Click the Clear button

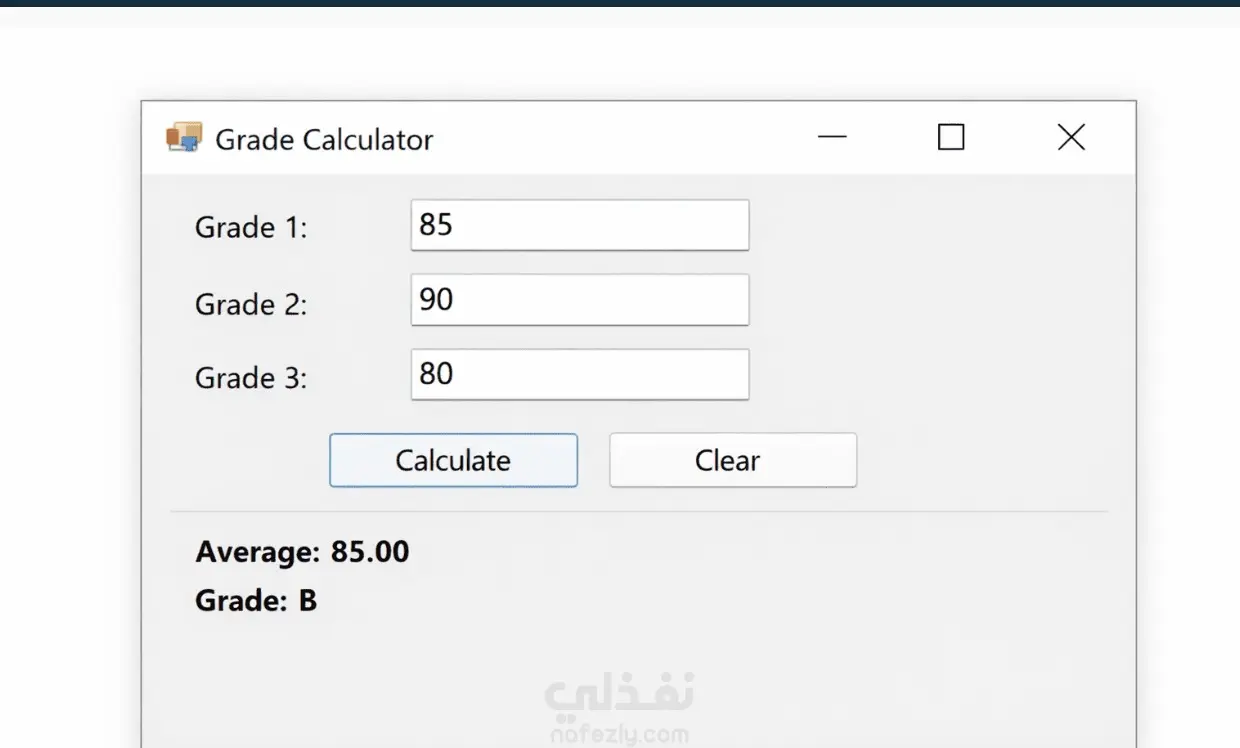(x=733, y=460)
